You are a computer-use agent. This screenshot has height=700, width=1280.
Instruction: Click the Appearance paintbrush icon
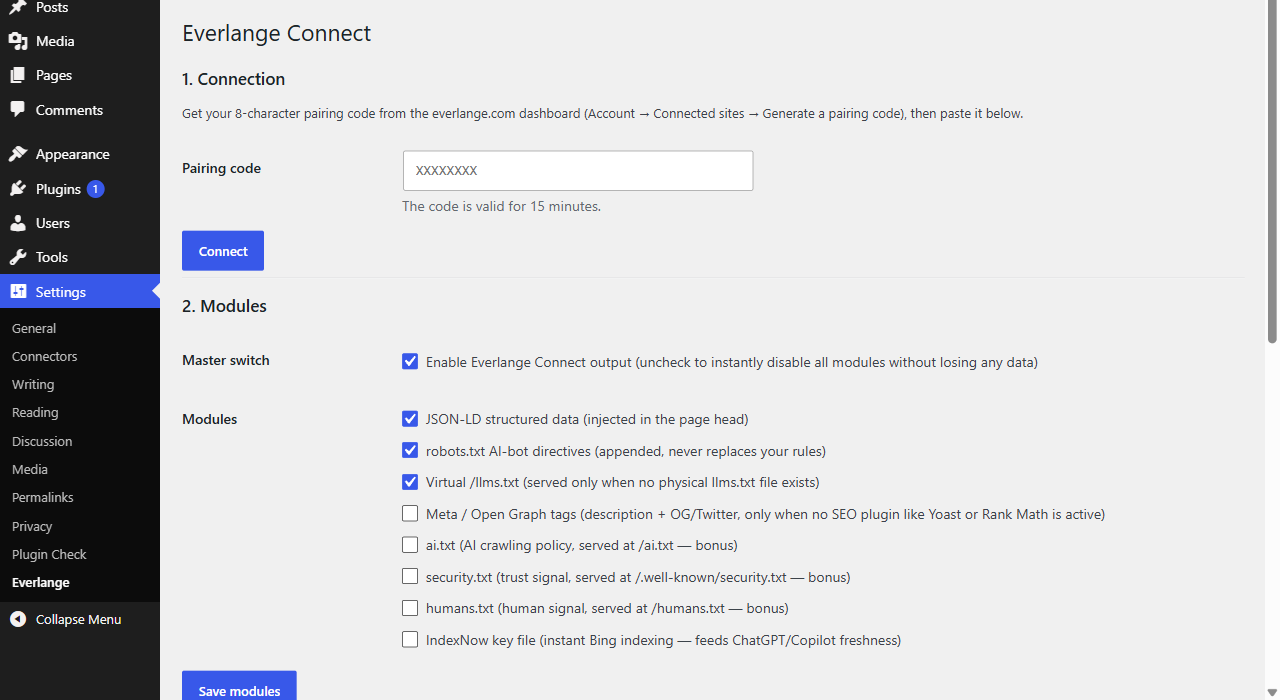coord(18,154)
